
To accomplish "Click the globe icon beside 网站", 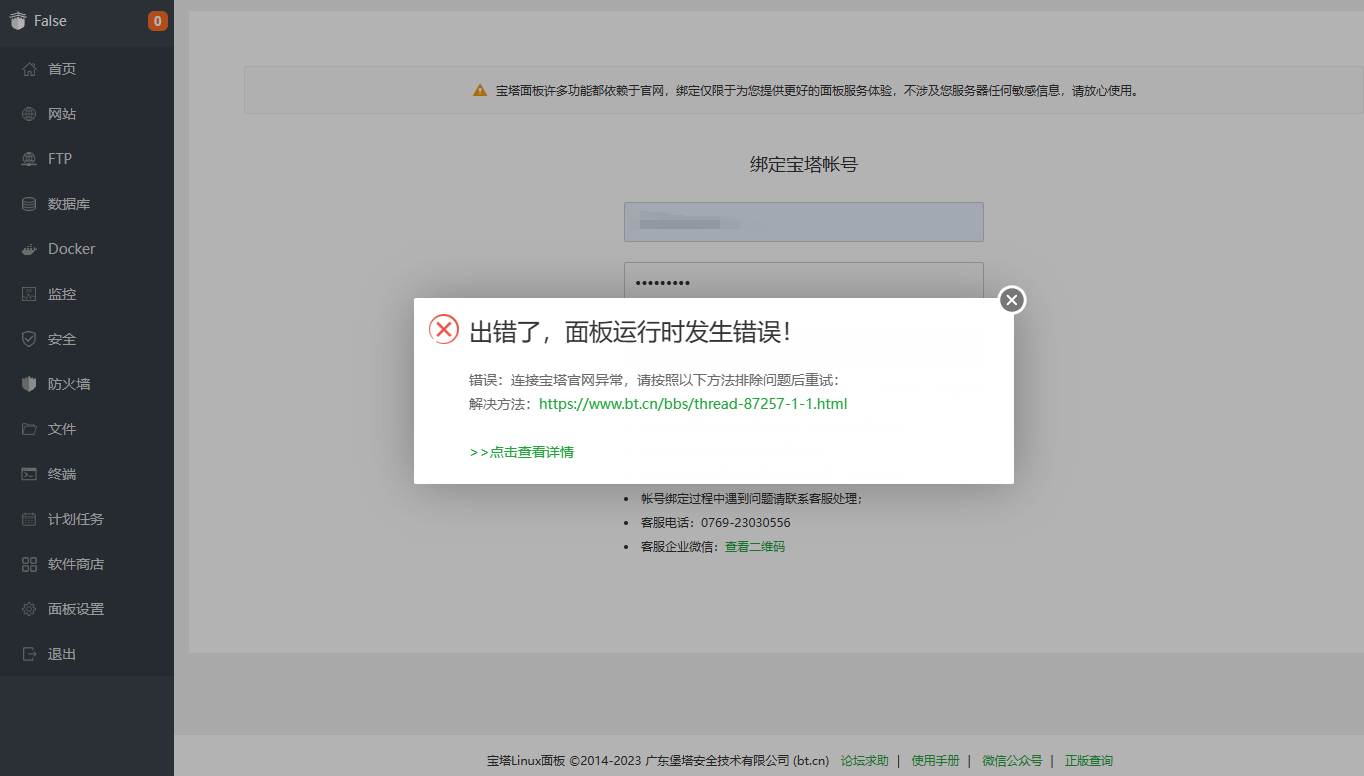I will click(x=29, y=114).
